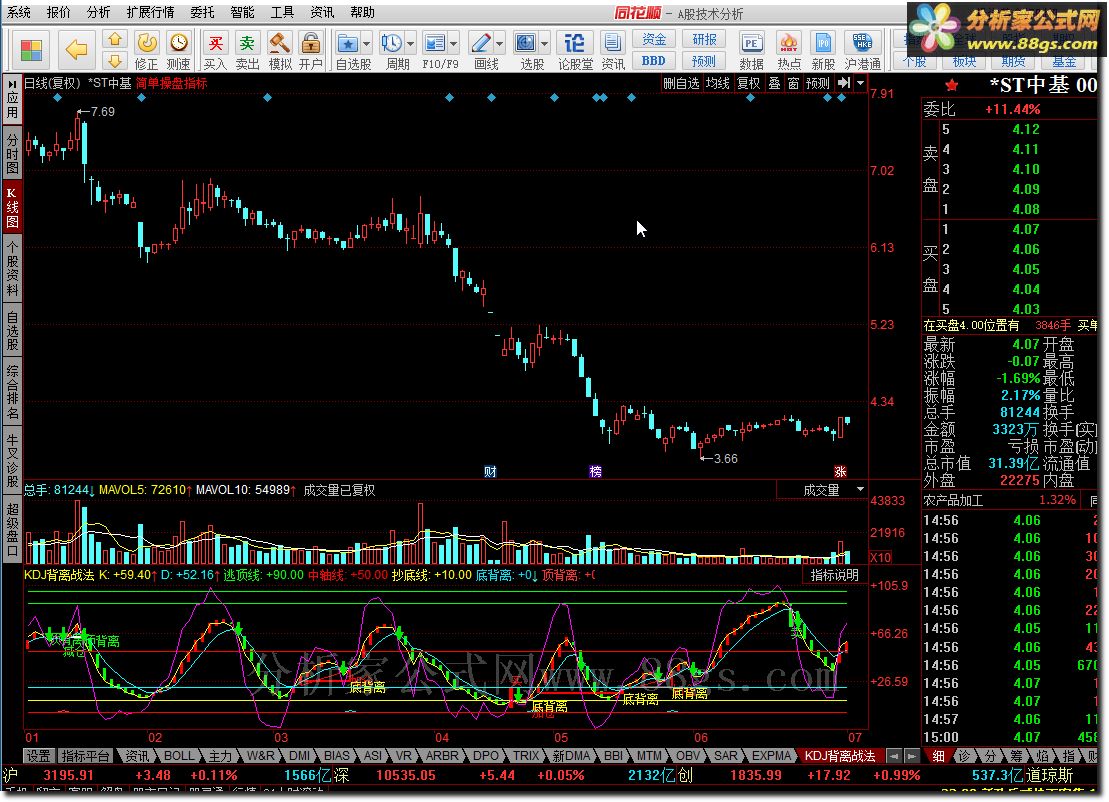Open the 扩展行情 menu

tap(151, 12)
